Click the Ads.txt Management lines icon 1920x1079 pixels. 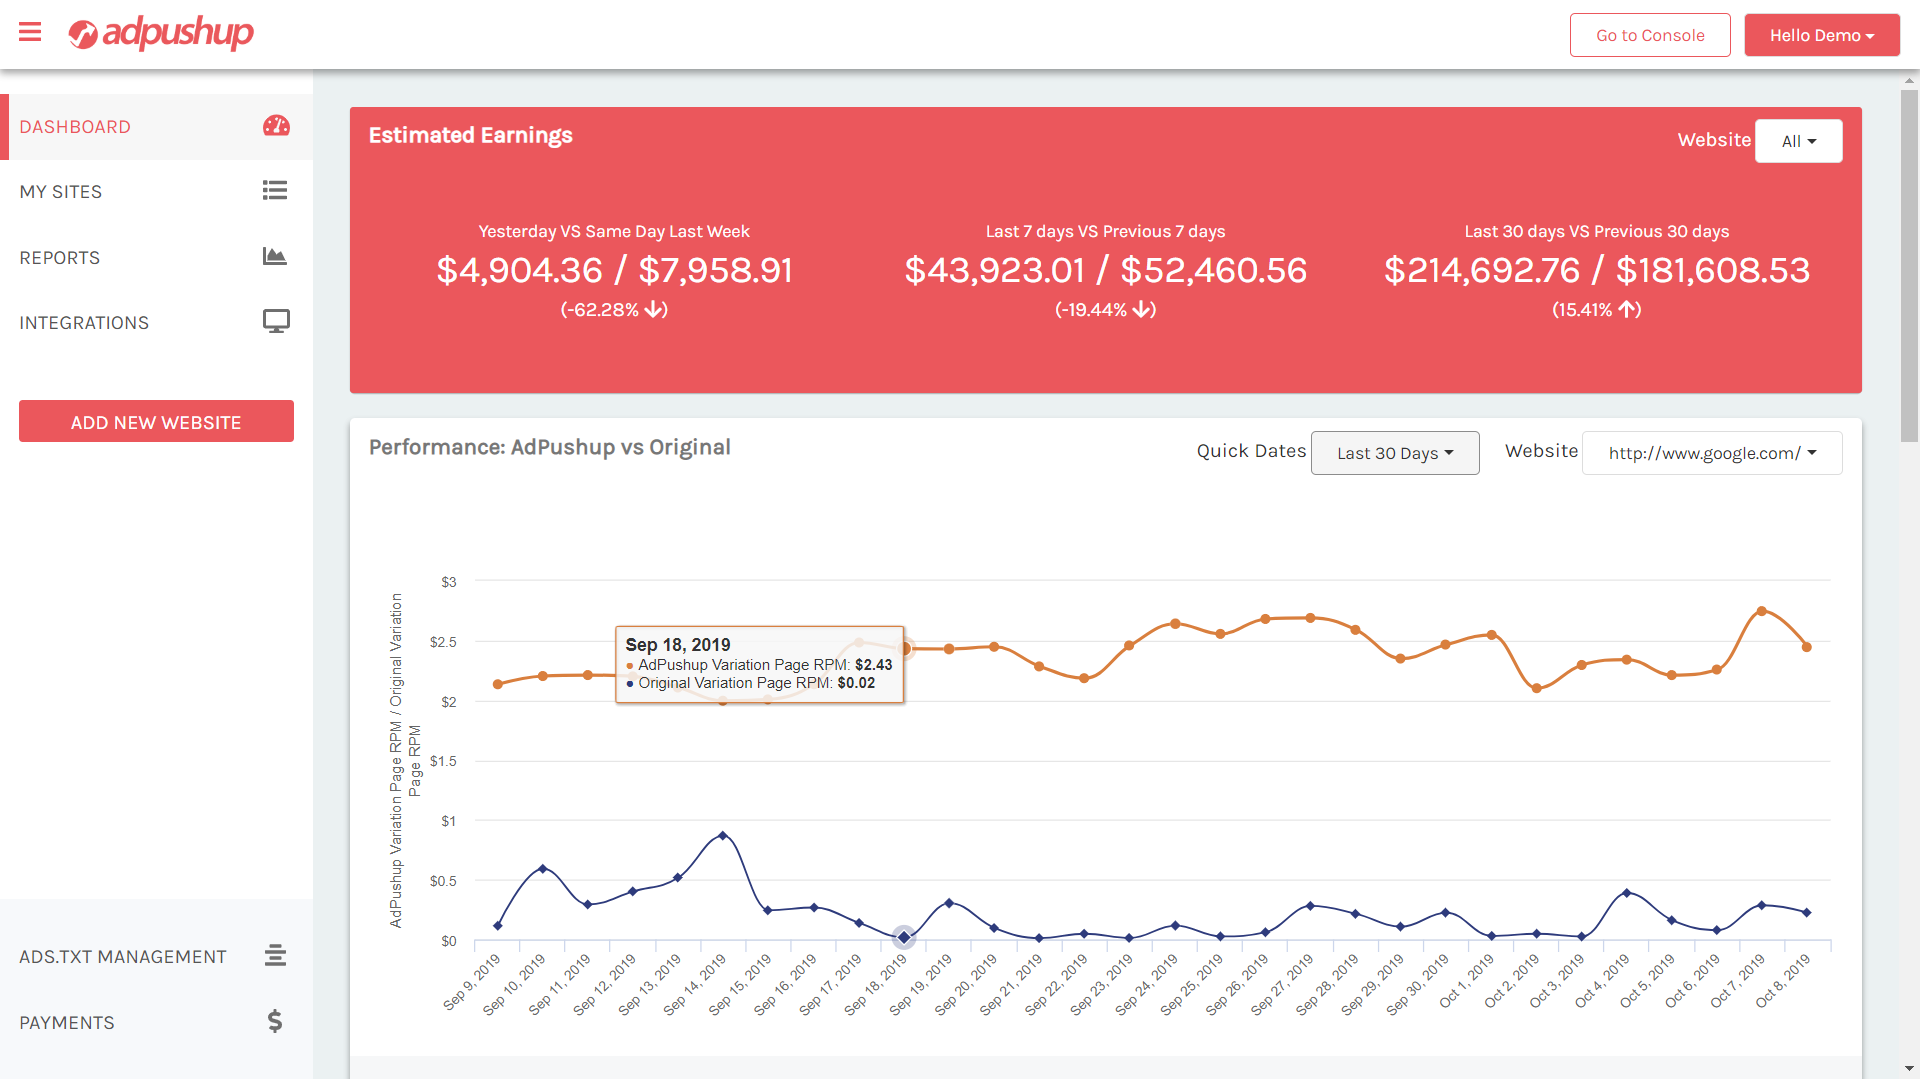click(276, 955)
